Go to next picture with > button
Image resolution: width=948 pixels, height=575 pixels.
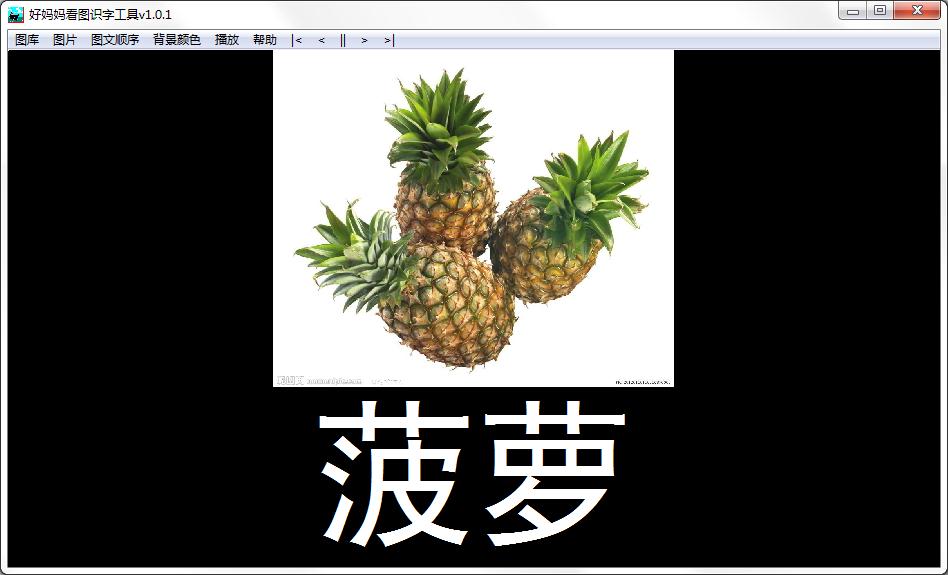(x=364, y=40)
